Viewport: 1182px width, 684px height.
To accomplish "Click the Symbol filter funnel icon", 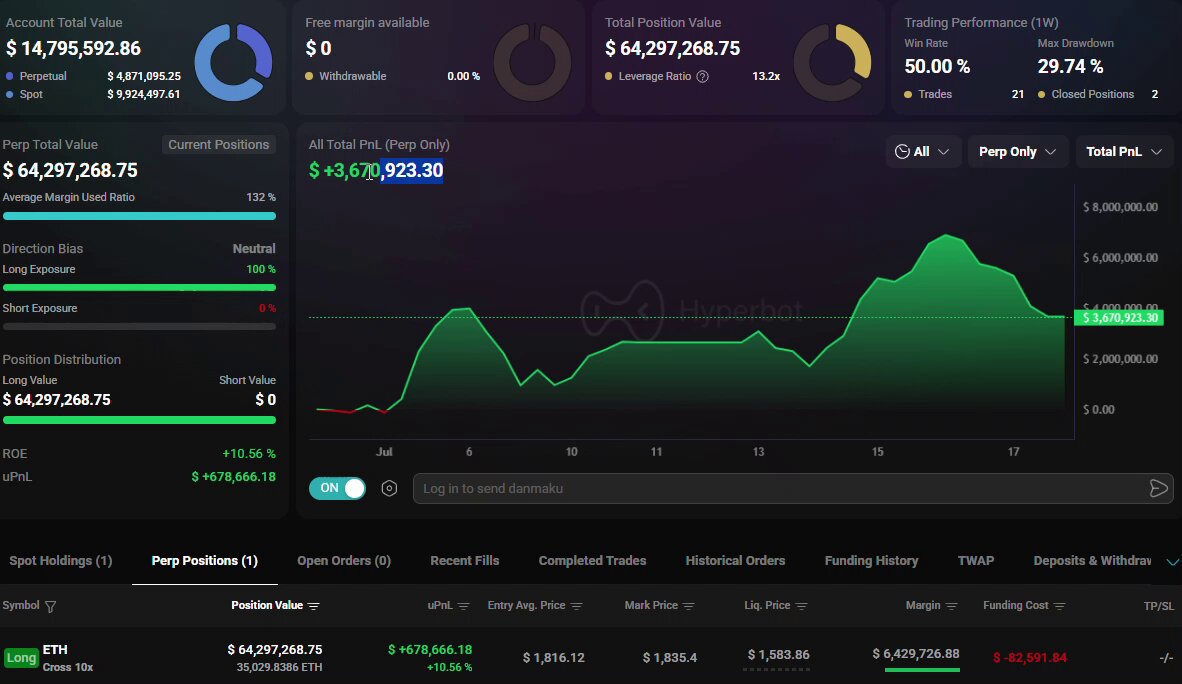I will (x=51, y=606).
